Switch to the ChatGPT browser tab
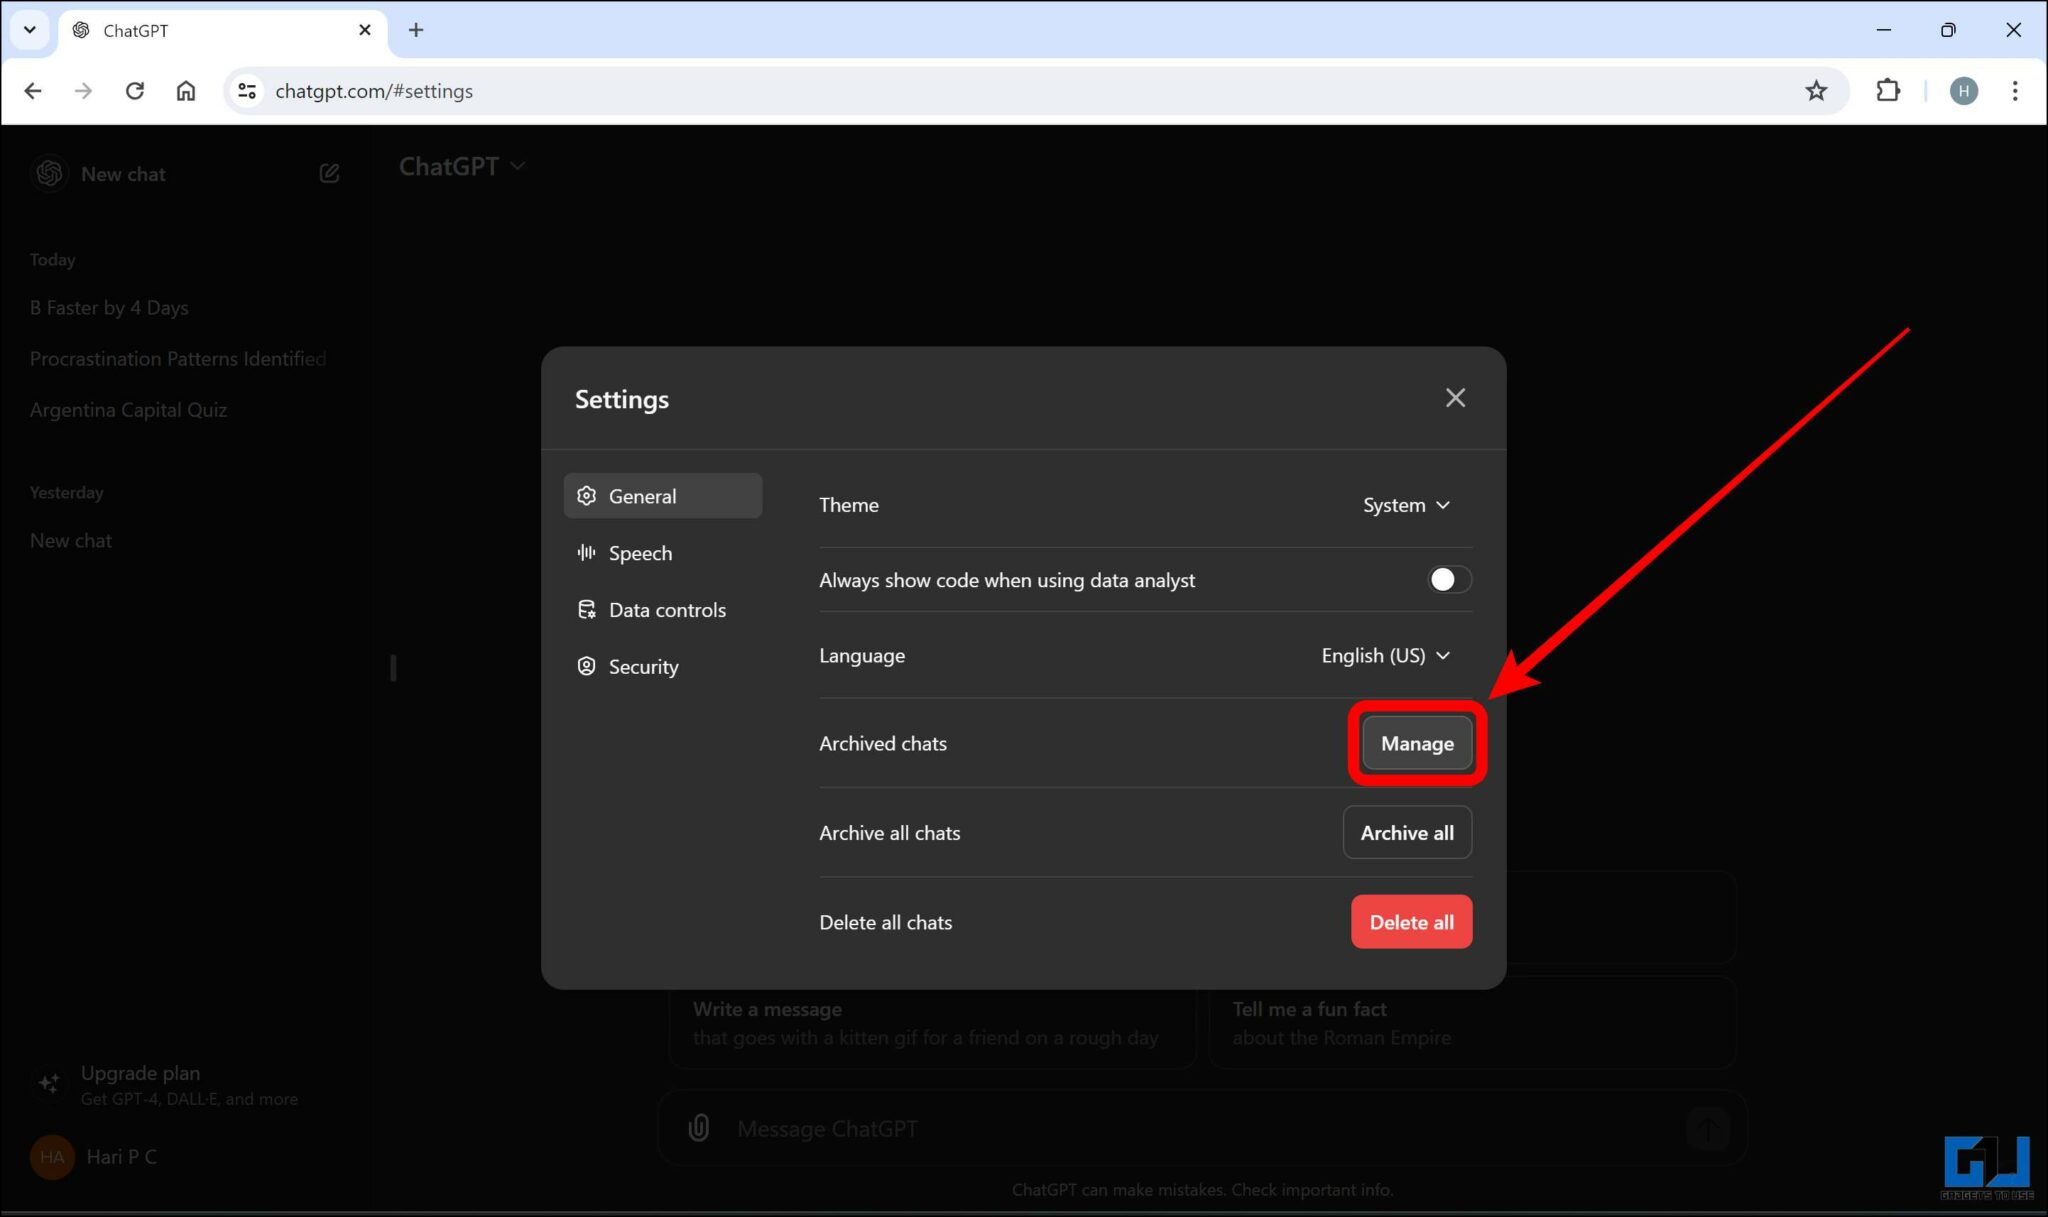This screenshot has height=1217, width=2048. point(180,30)
